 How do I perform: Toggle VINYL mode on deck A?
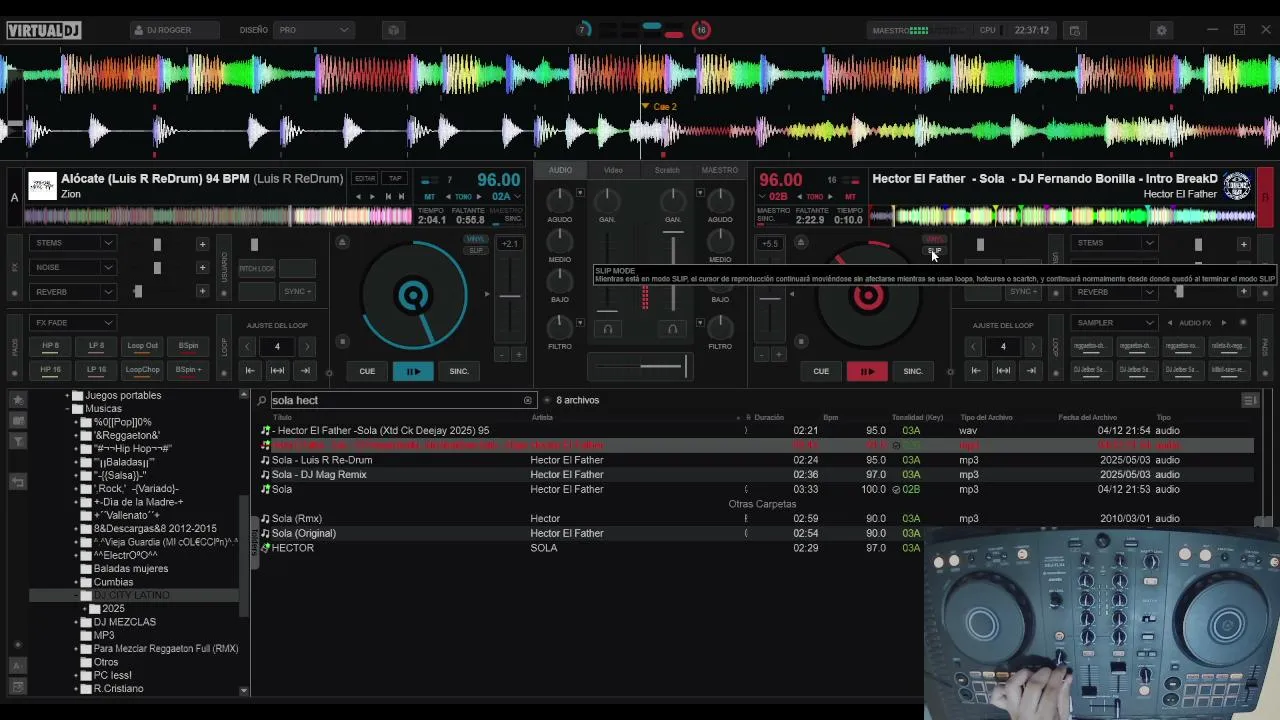click(x=476, y=240)
